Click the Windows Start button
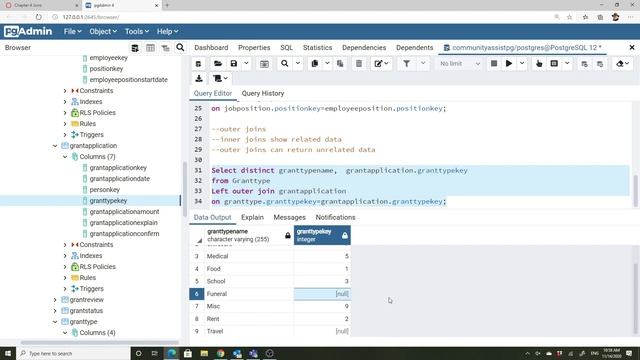The width and height of the screenshot is (640, 360). [8, 353]
